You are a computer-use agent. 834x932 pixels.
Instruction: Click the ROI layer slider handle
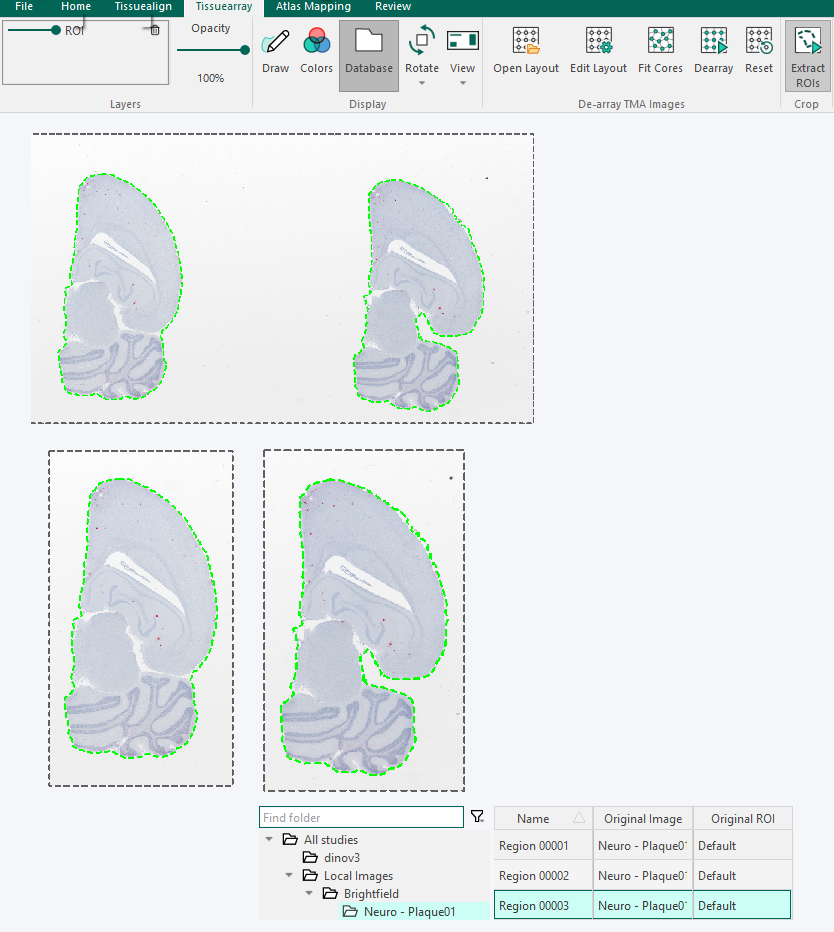(56, 30)
